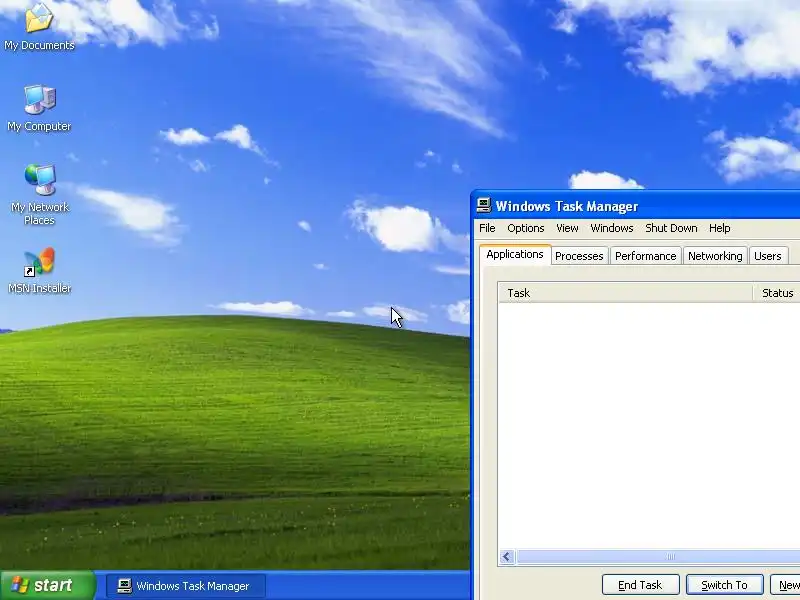800x600 pixels.
Task: Switch to the Performance tab
Action: tap(645, 256)
